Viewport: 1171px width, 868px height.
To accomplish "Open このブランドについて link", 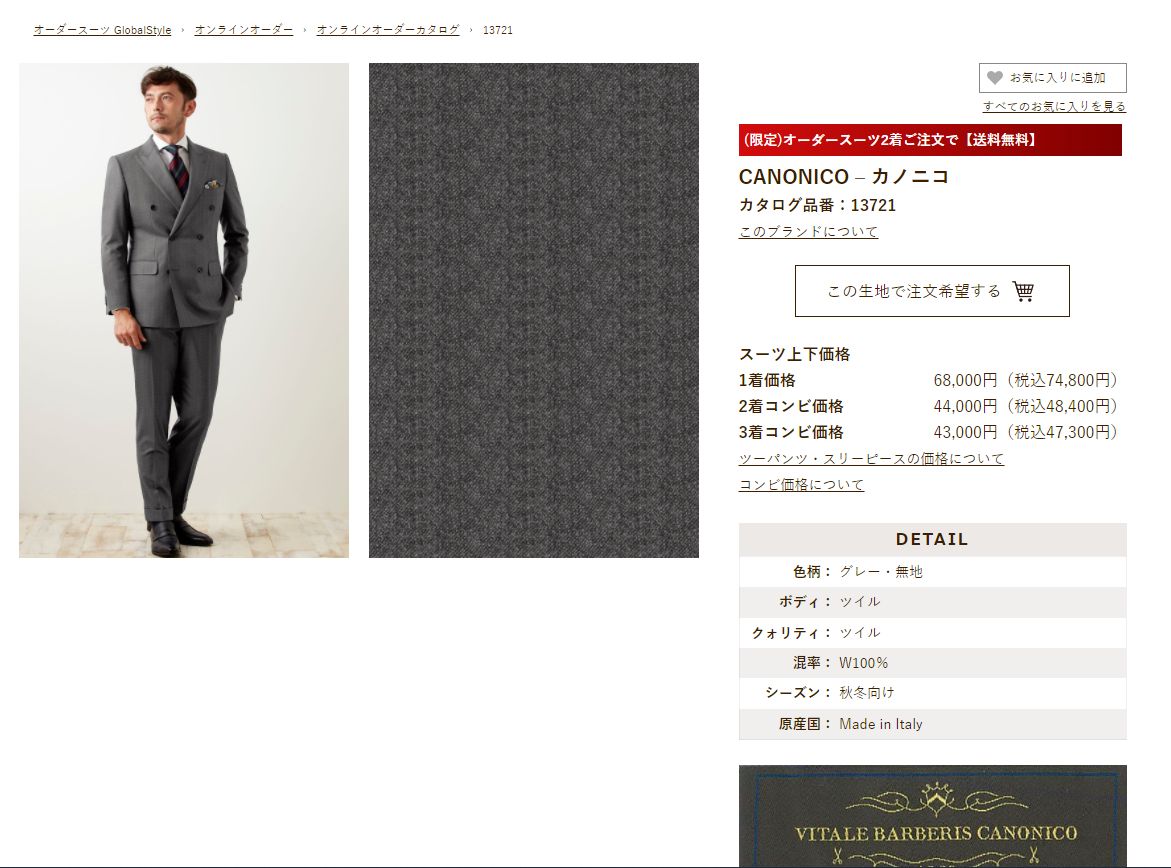I will coord(808,232).
